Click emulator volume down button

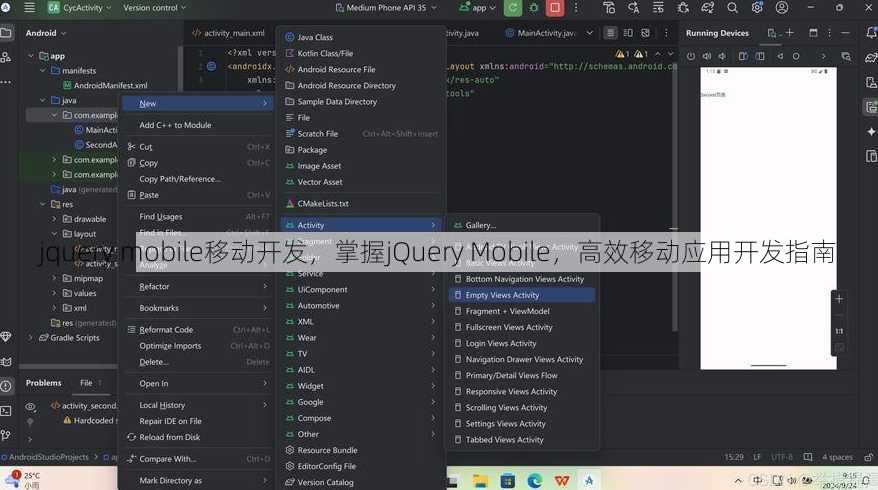(722, 56)
